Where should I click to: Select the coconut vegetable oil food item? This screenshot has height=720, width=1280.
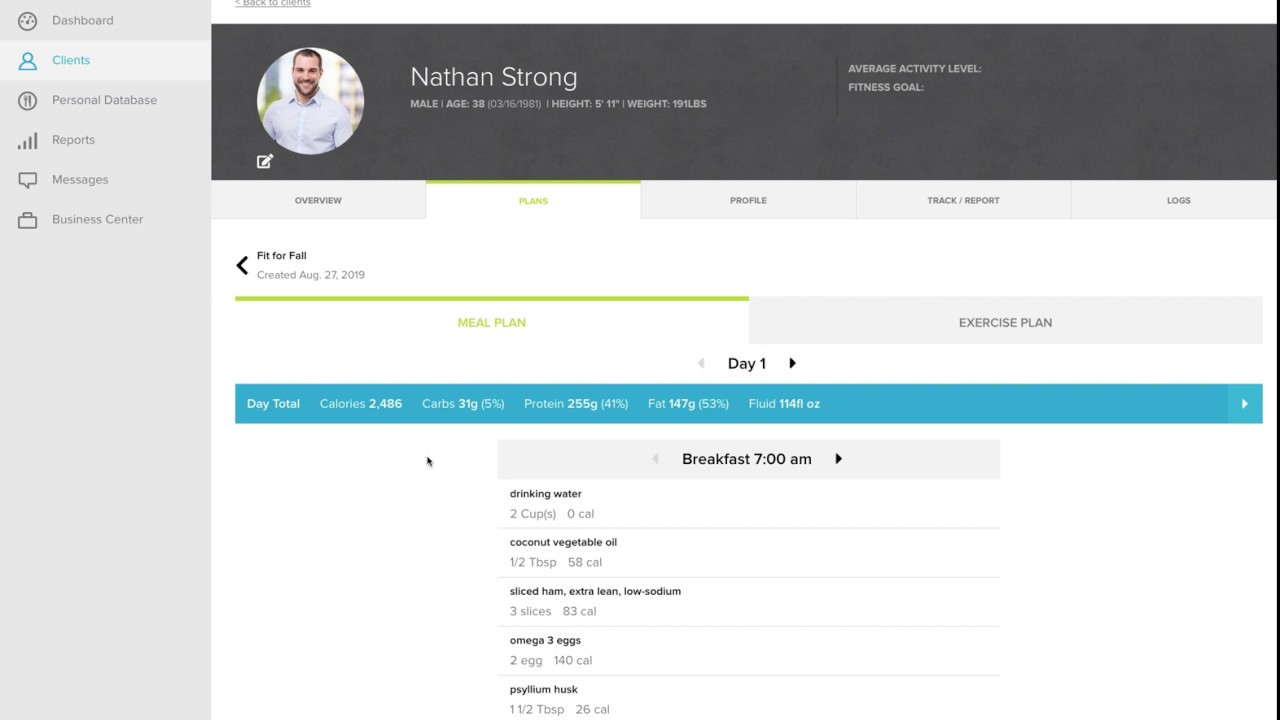(x=563, y=542)
